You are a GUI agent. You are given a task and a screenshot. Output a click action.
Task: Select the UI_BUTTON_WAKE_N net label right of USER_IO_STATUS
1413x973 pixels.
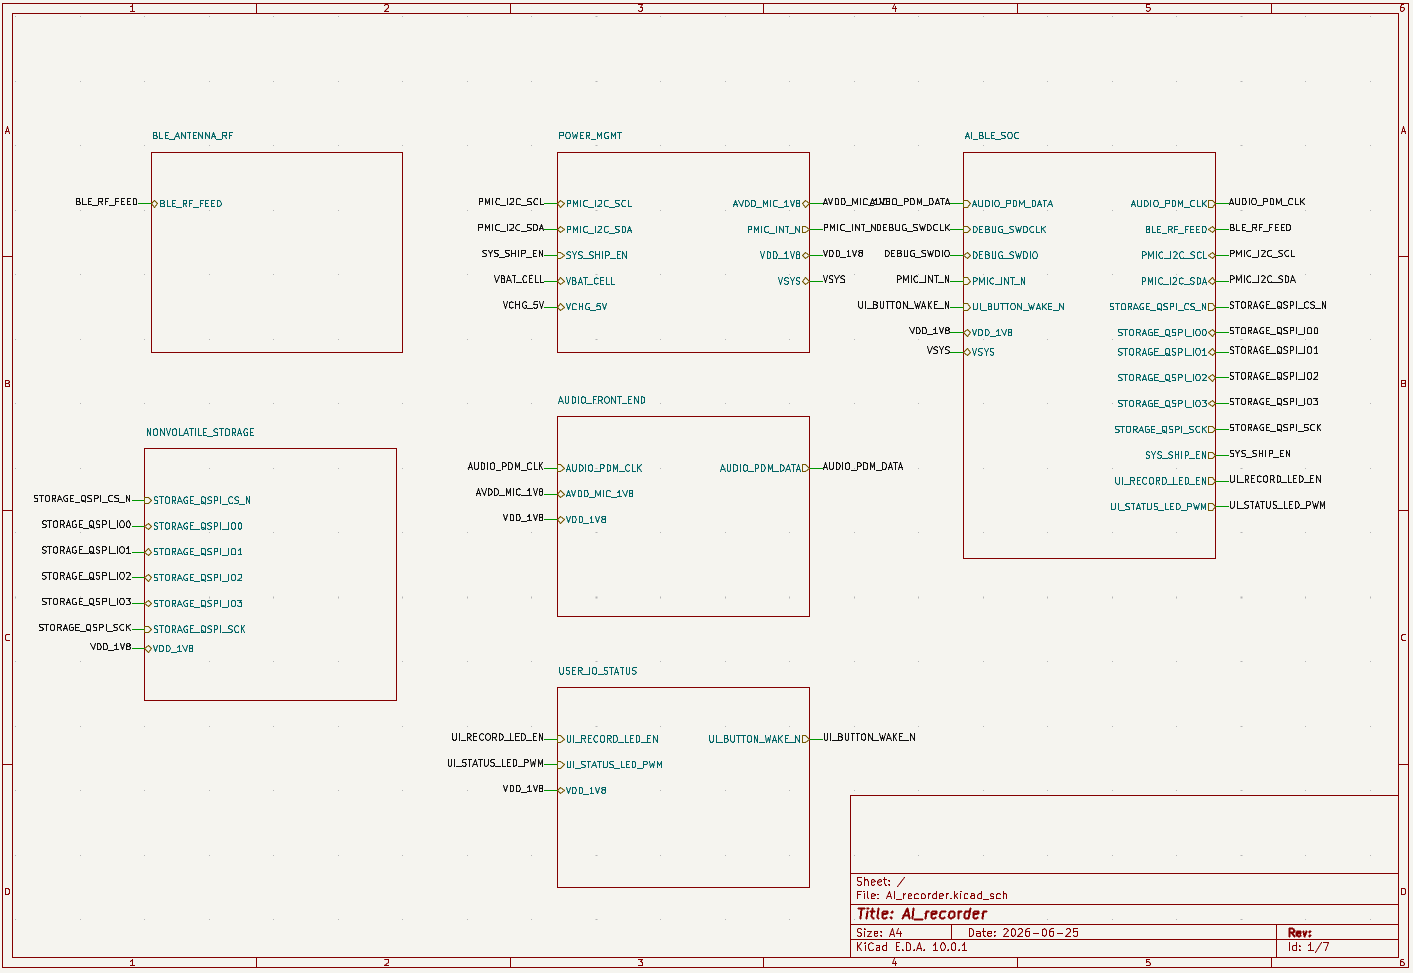(869, 738)
